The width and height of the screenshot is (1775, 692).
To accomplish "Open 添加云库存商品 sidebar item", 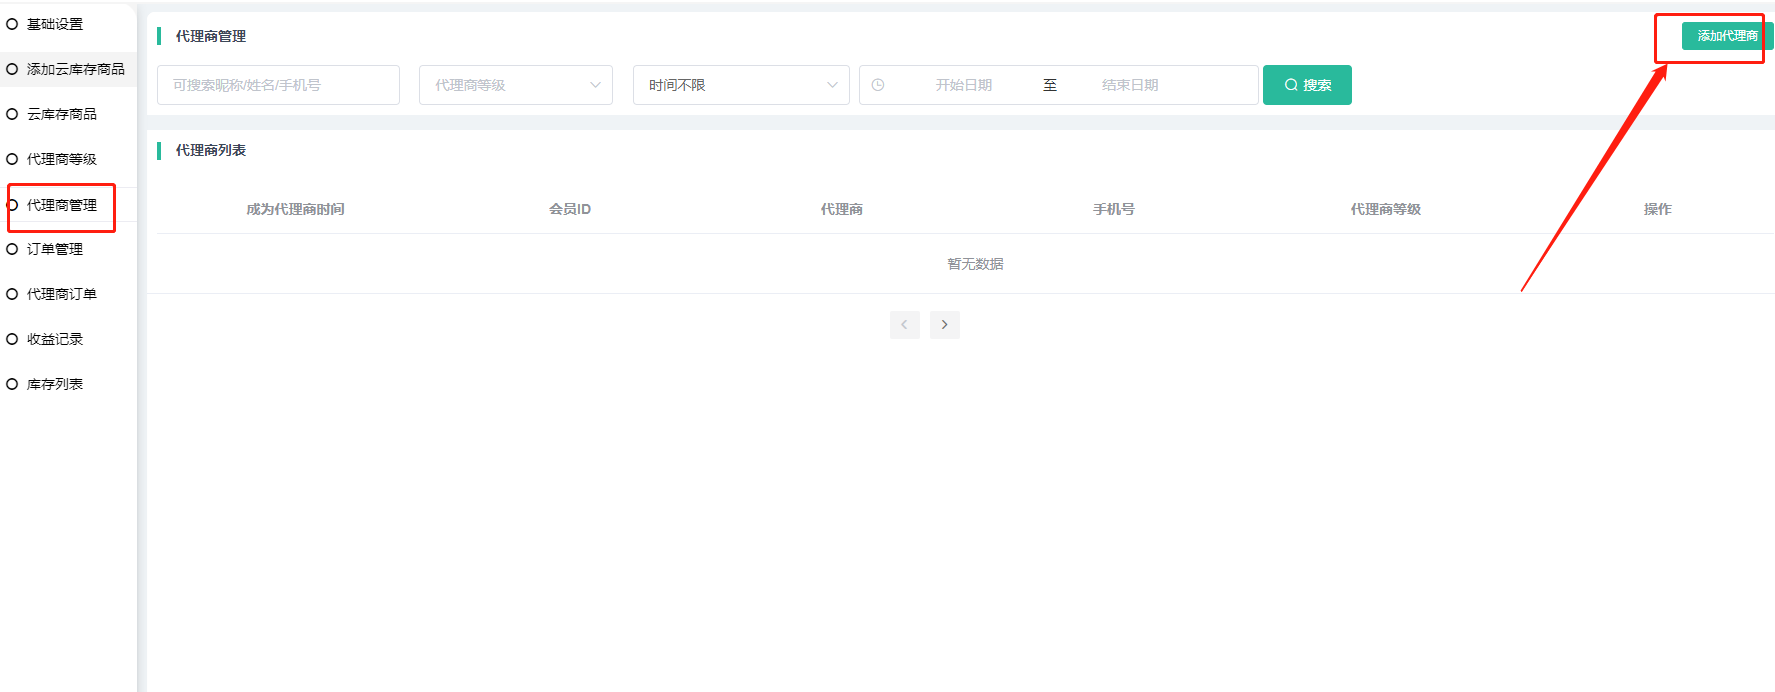I will click(x=75, y=69).
